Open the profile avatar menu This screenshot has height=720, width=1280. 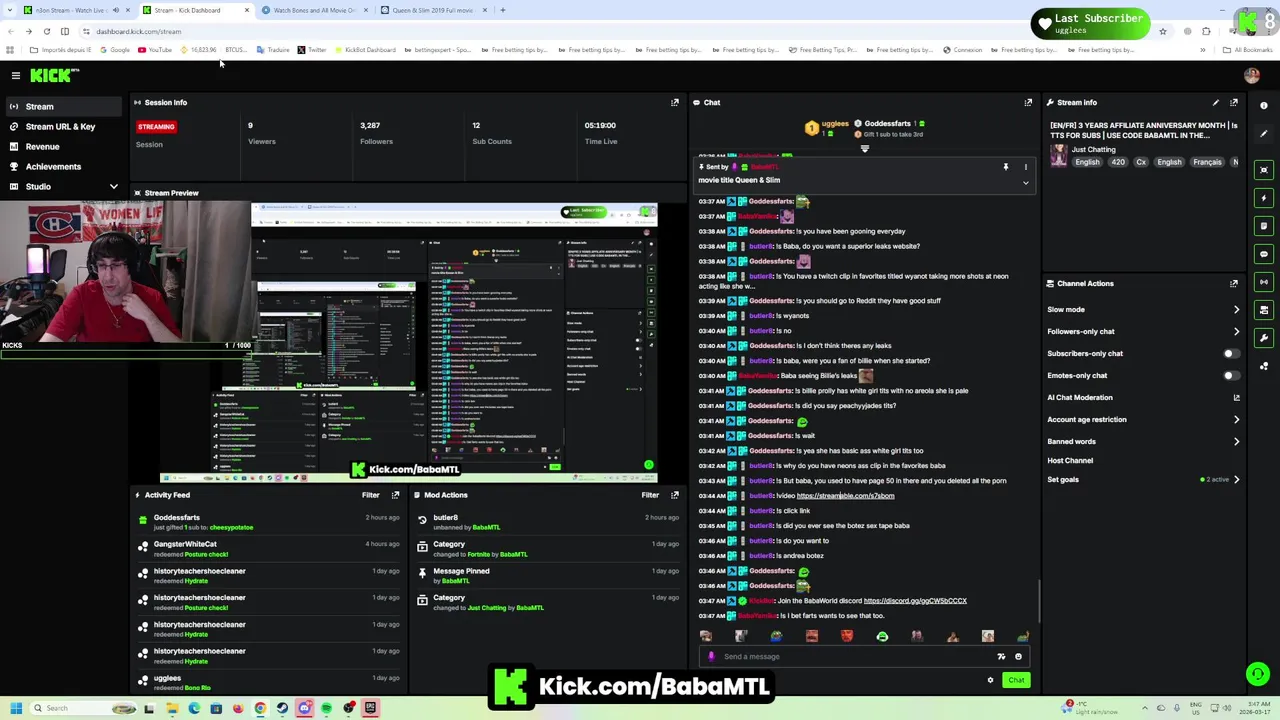(1251, 75)
